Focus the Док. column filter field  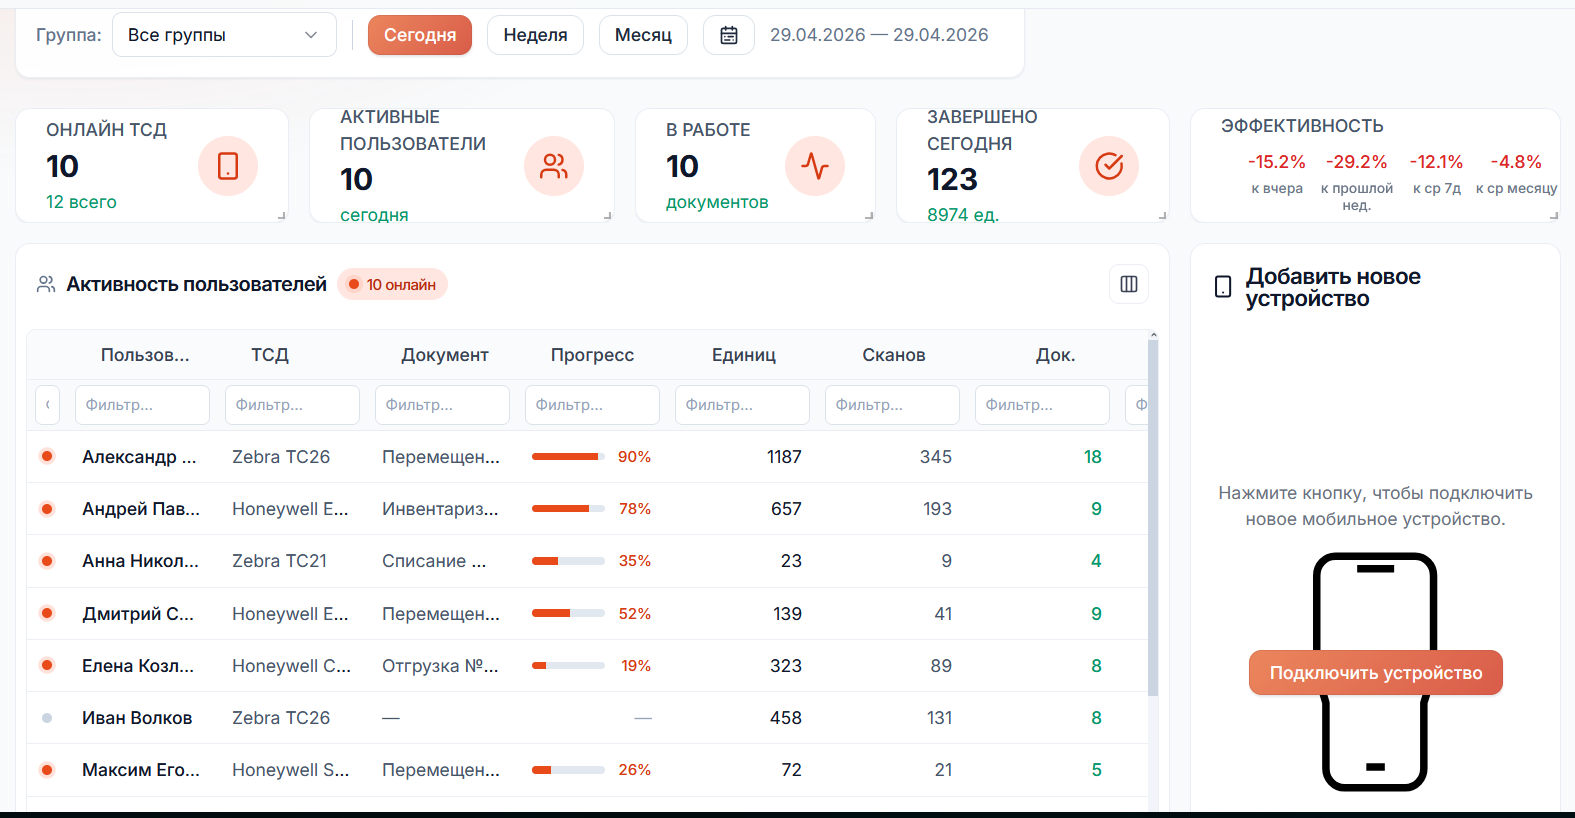click(1042, 405)
